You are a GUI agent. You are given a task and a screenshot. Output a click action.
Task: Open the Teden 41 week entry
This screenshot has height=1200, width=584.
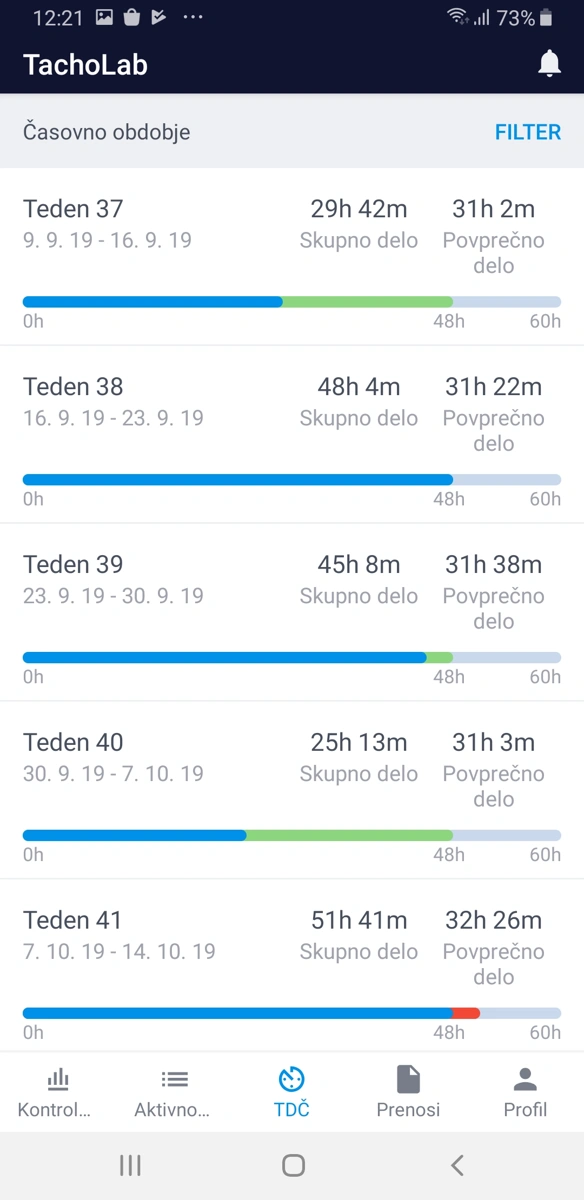292,966
